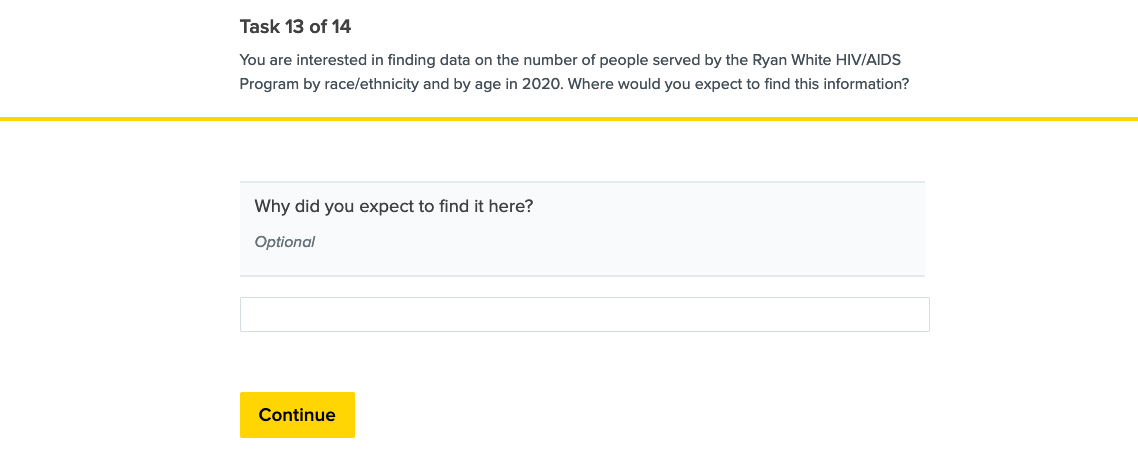Screen dimensions: 1138x463
Task: Click the 'Task 13 of 14' heading
Action: point(295,27)
